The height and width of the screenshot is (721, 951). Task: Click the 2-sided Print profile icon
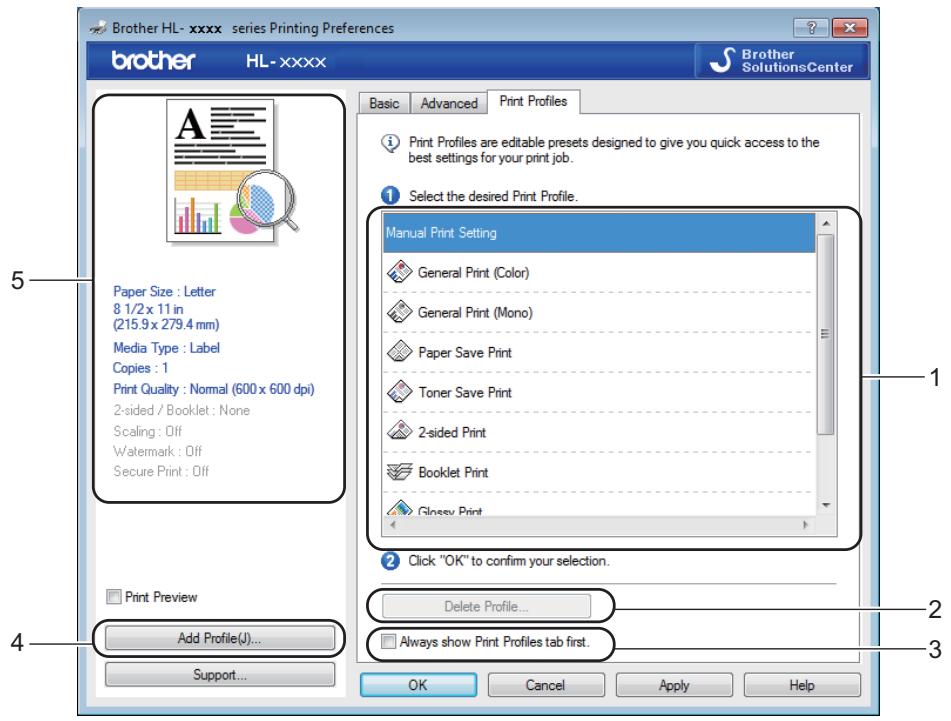point(400,432)
